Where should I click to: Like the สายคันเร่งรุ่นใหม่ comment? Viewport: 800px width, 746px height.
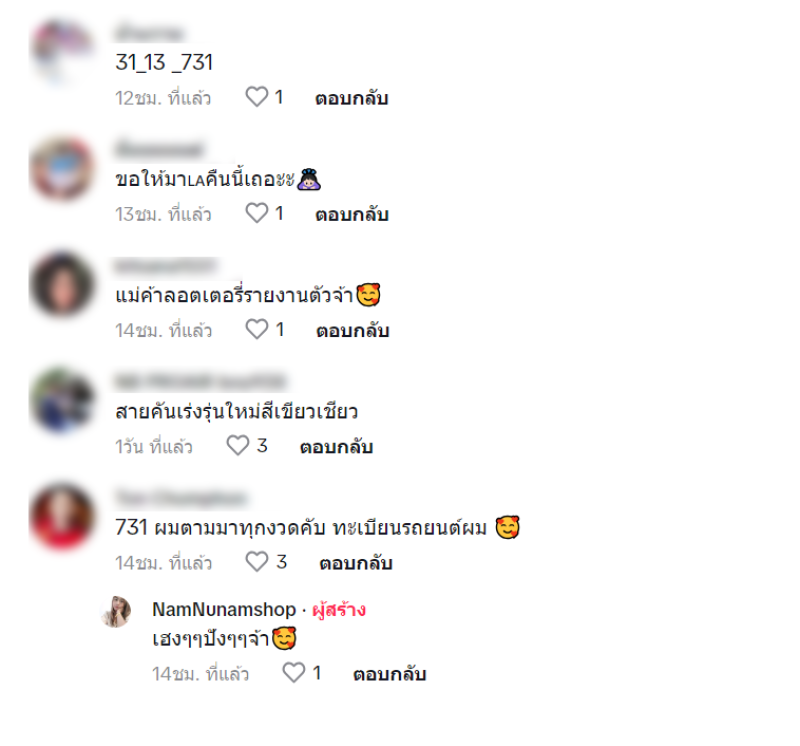[238, 446]
